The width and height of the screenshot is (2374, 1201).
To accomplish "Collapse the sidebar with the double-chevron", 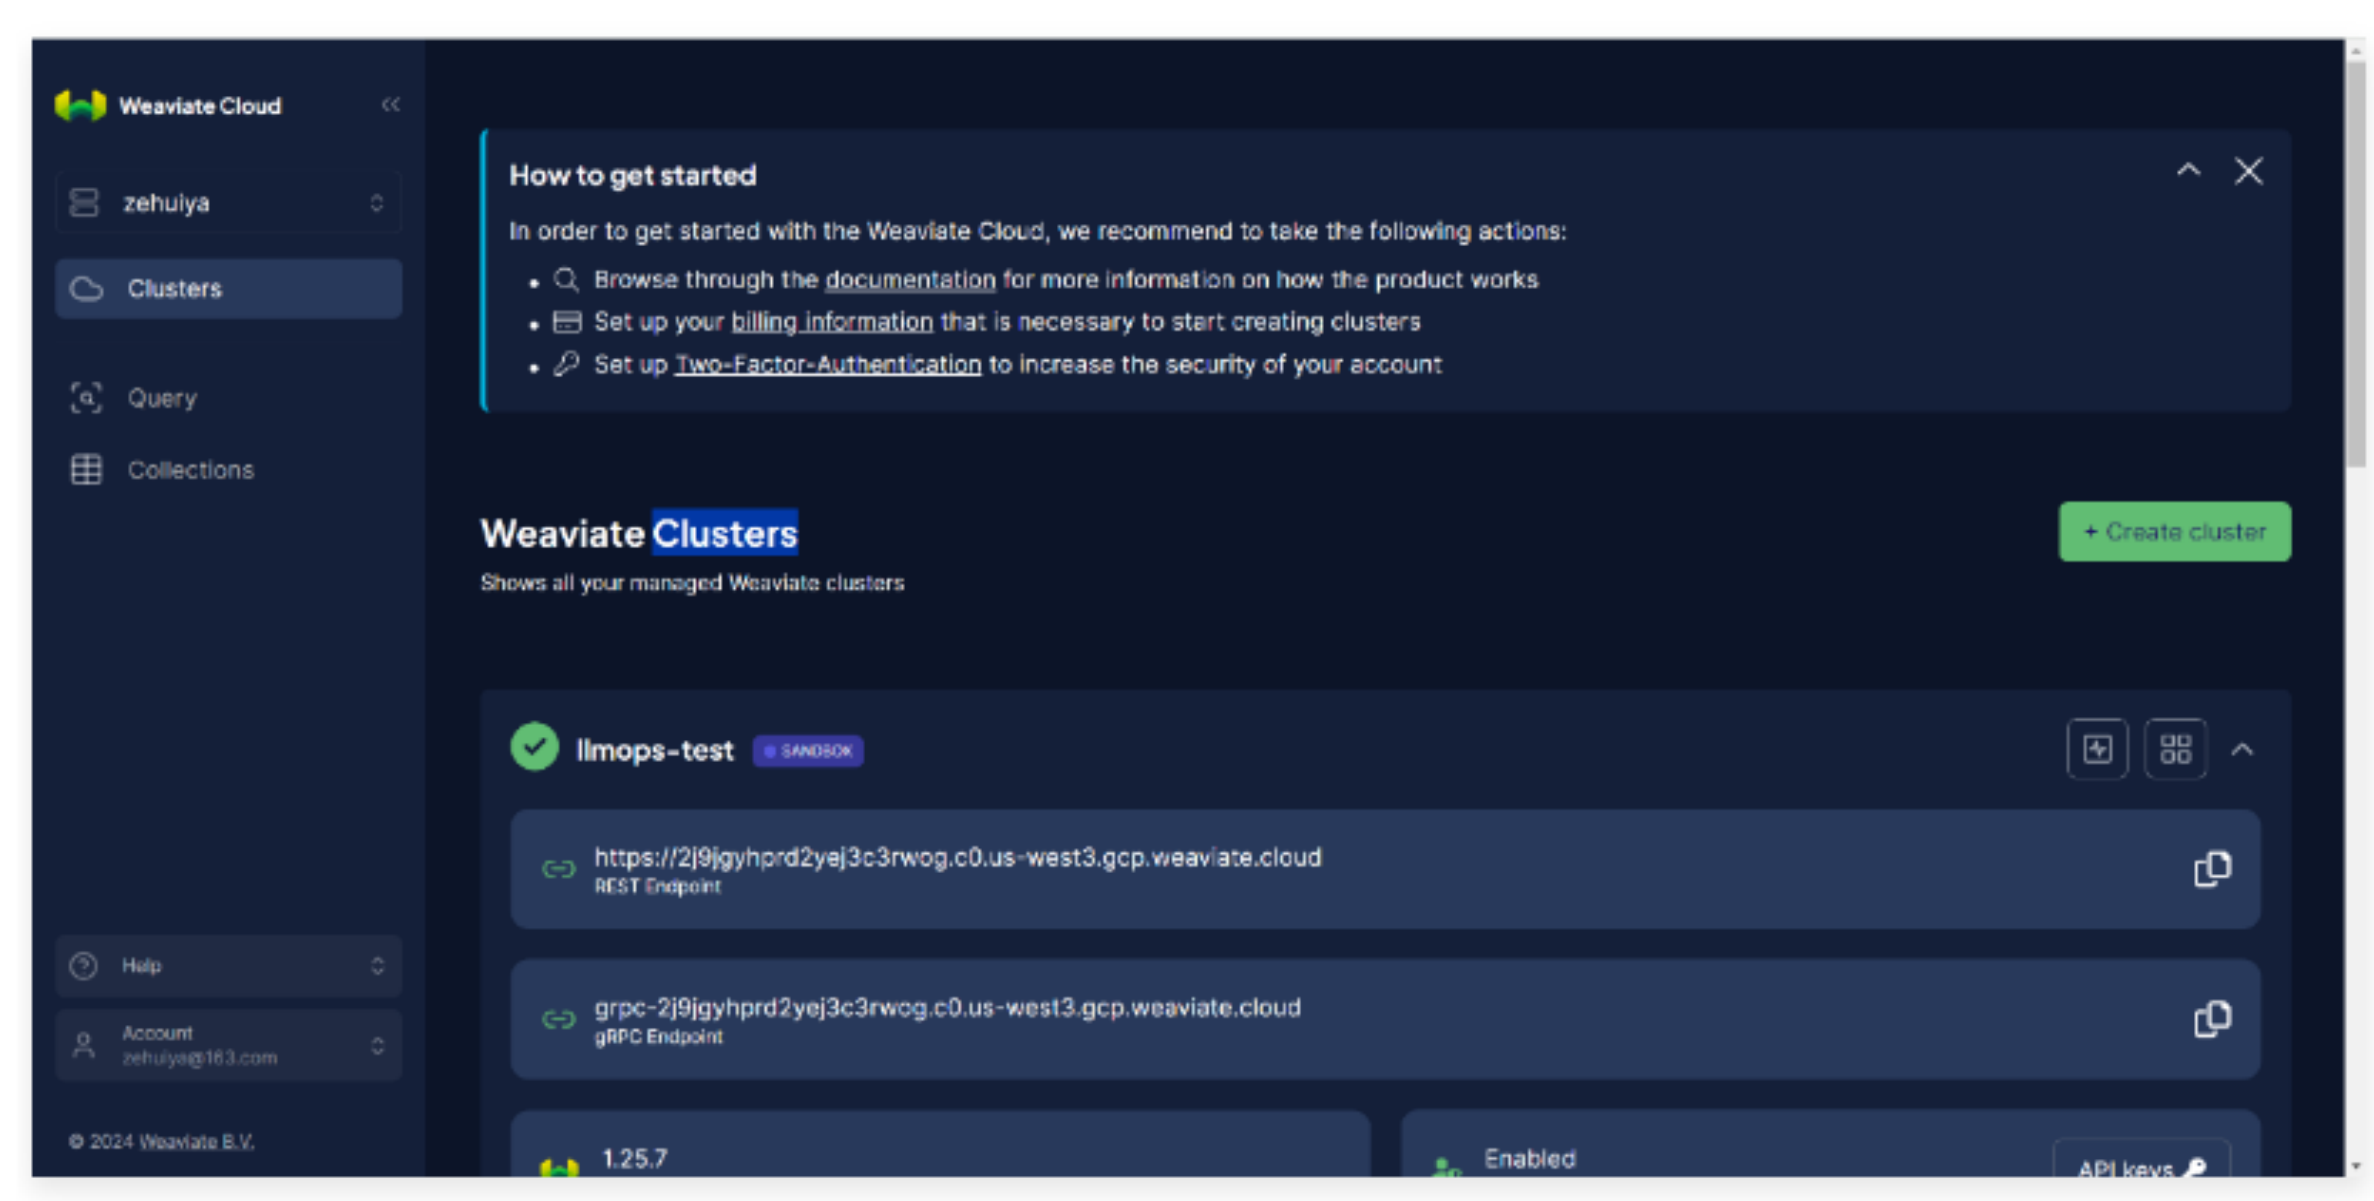I will pos(391,104).
